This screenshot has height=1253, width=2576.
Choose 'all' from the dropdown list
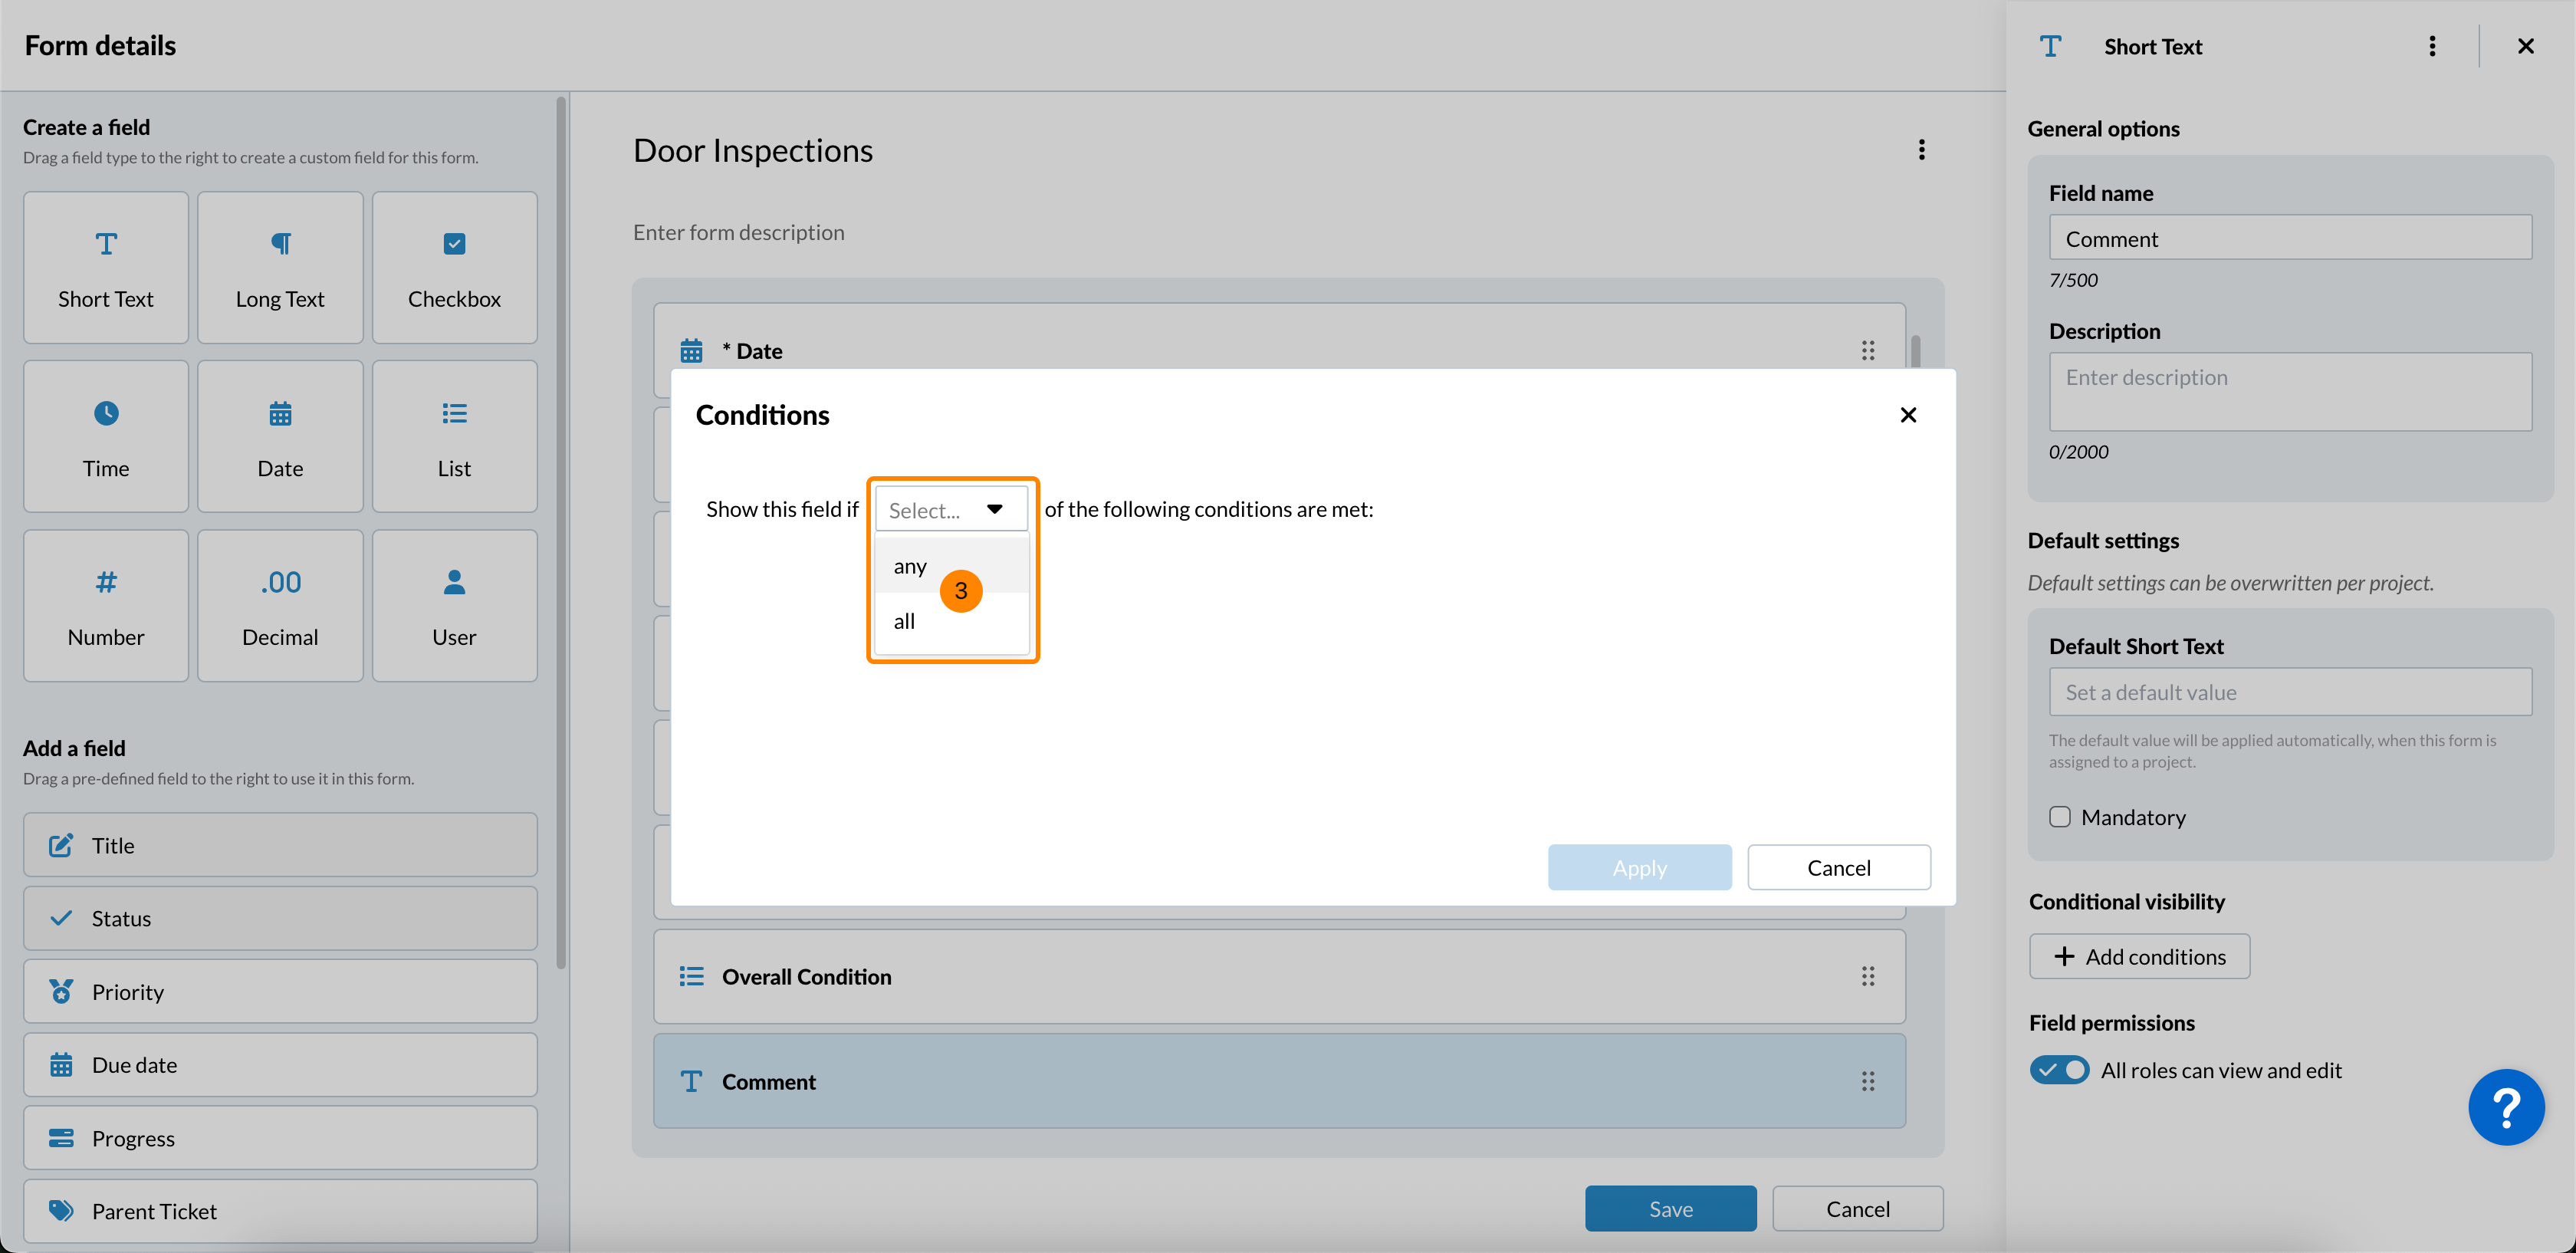tap(904, 621)
